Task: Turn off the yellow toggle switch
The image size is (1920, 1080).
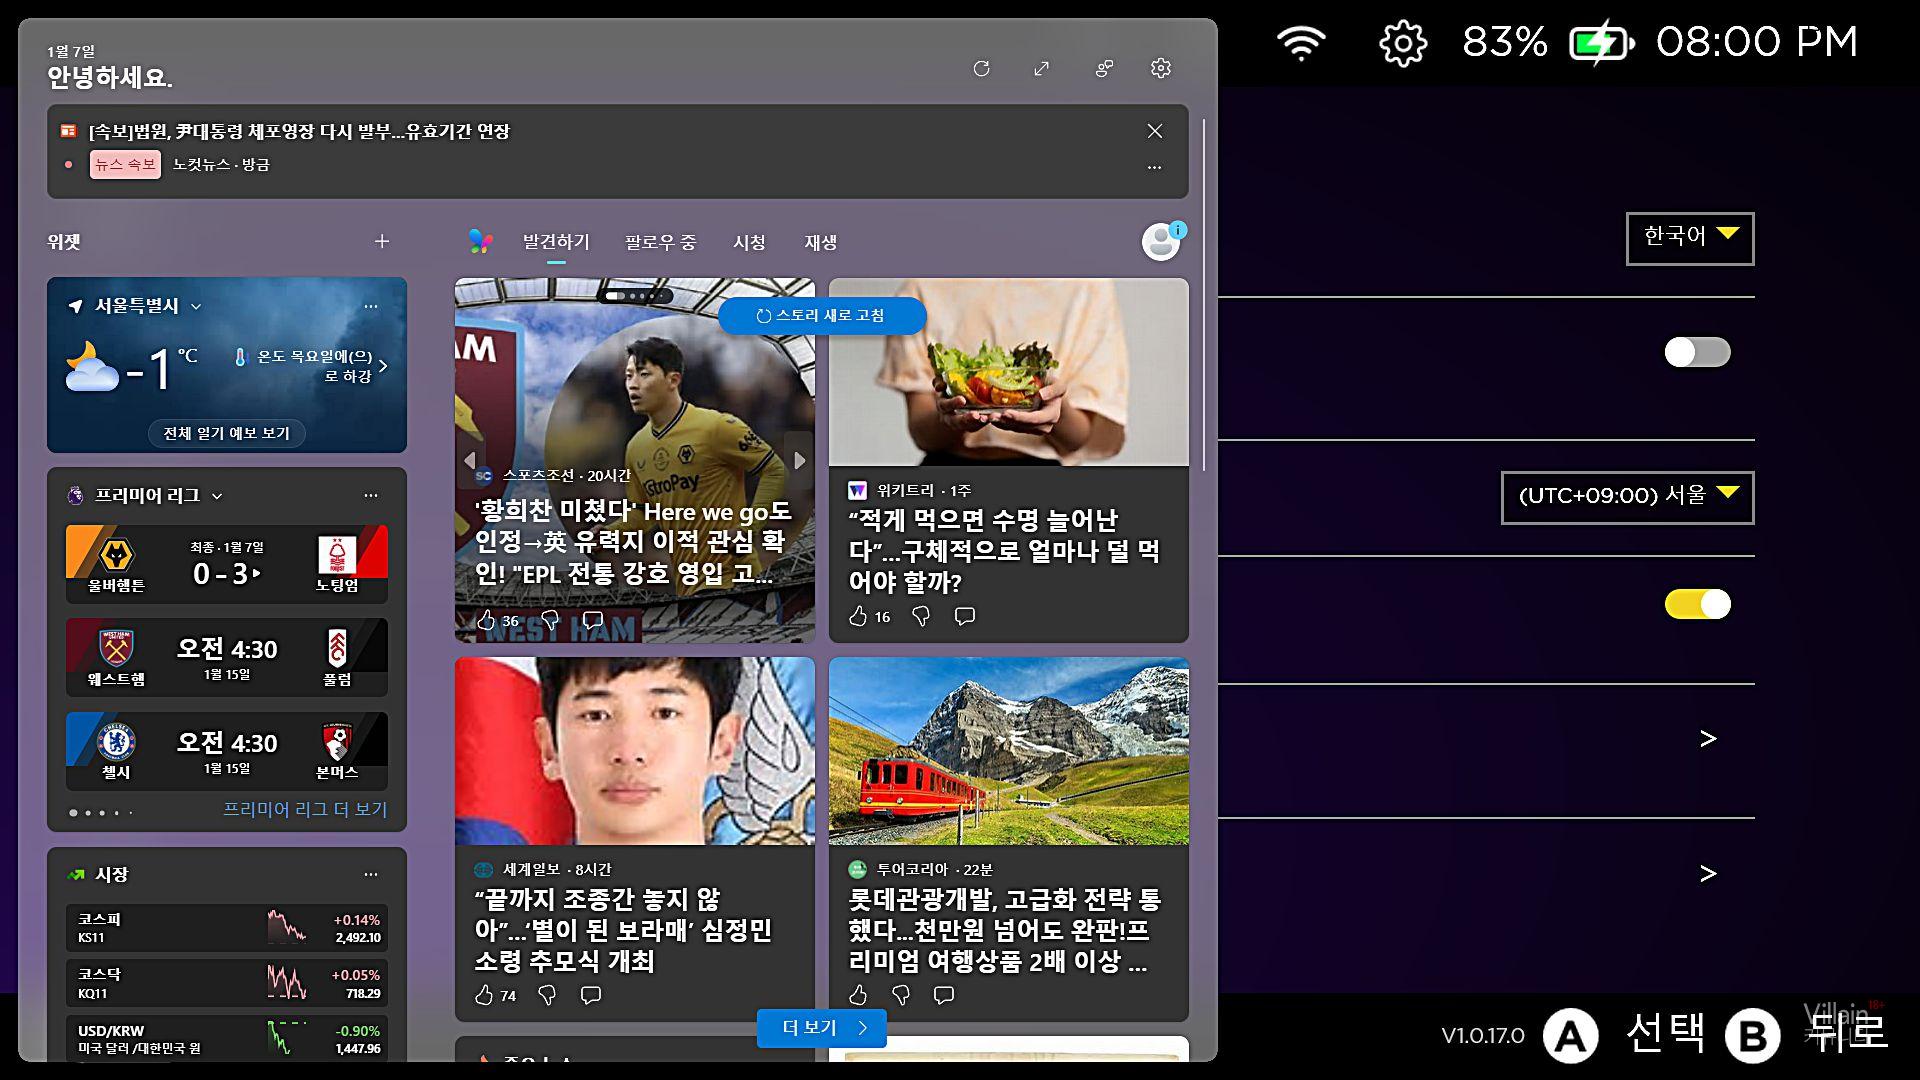Action: click(x=1696, y=604)
